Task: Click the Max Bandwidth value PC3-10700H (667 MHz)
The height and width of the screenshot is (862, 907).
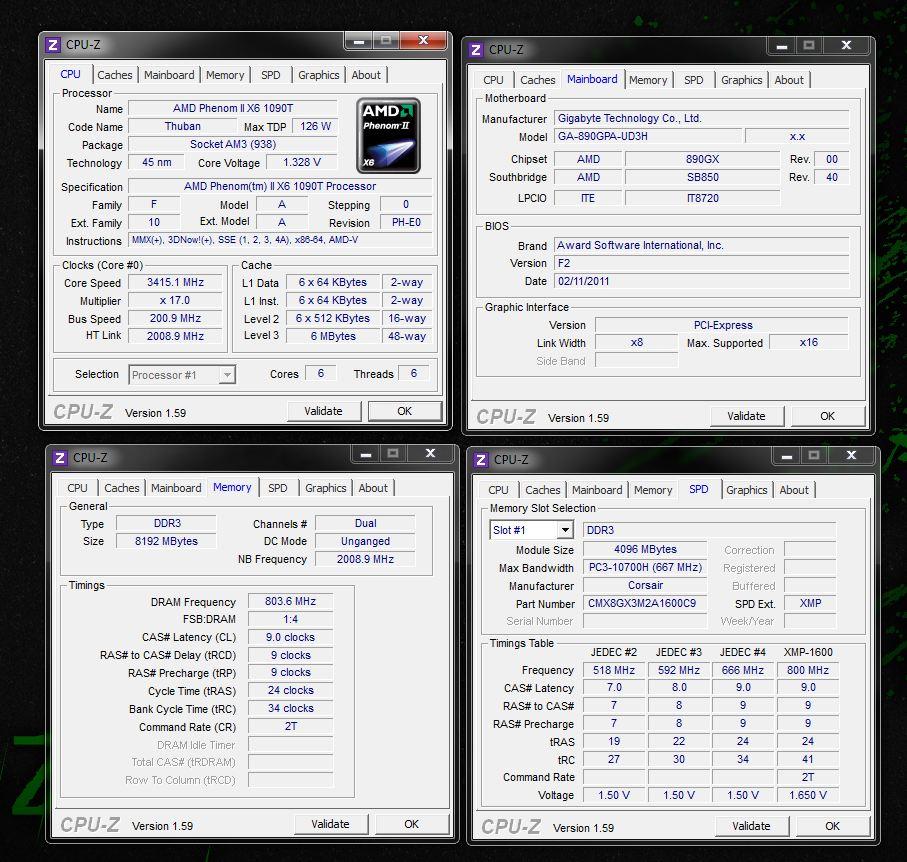Action: coord(645,568)
